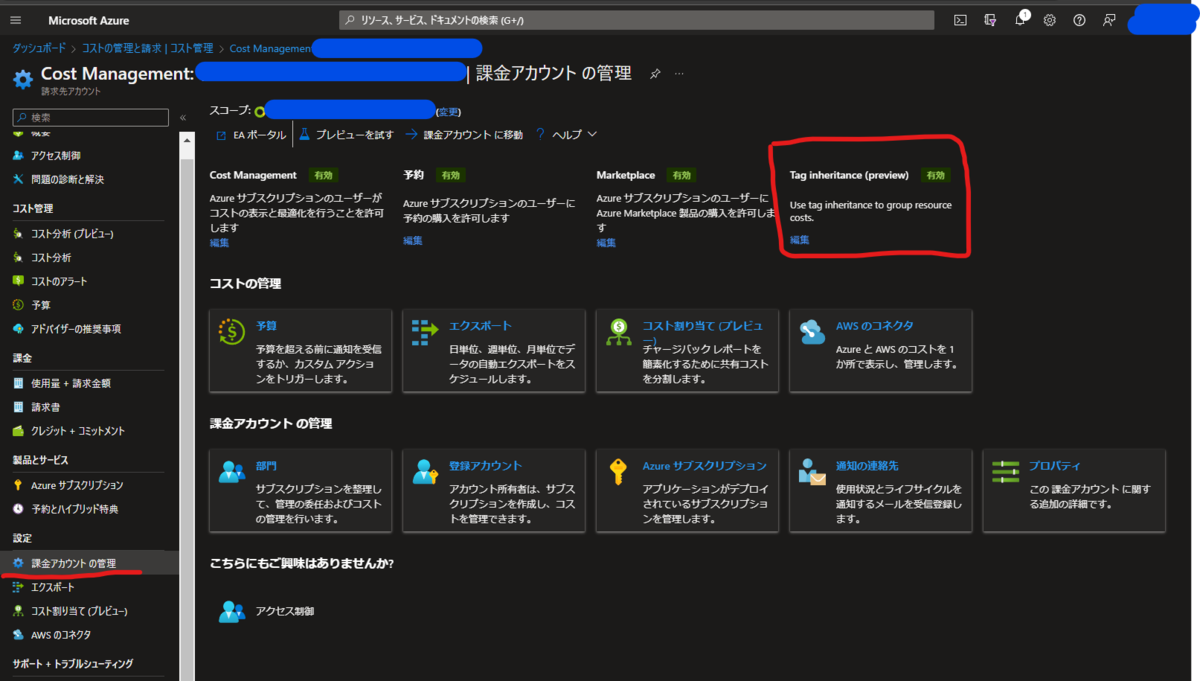Open アクセス制御 in the sidebar

(x=55, y=155)
